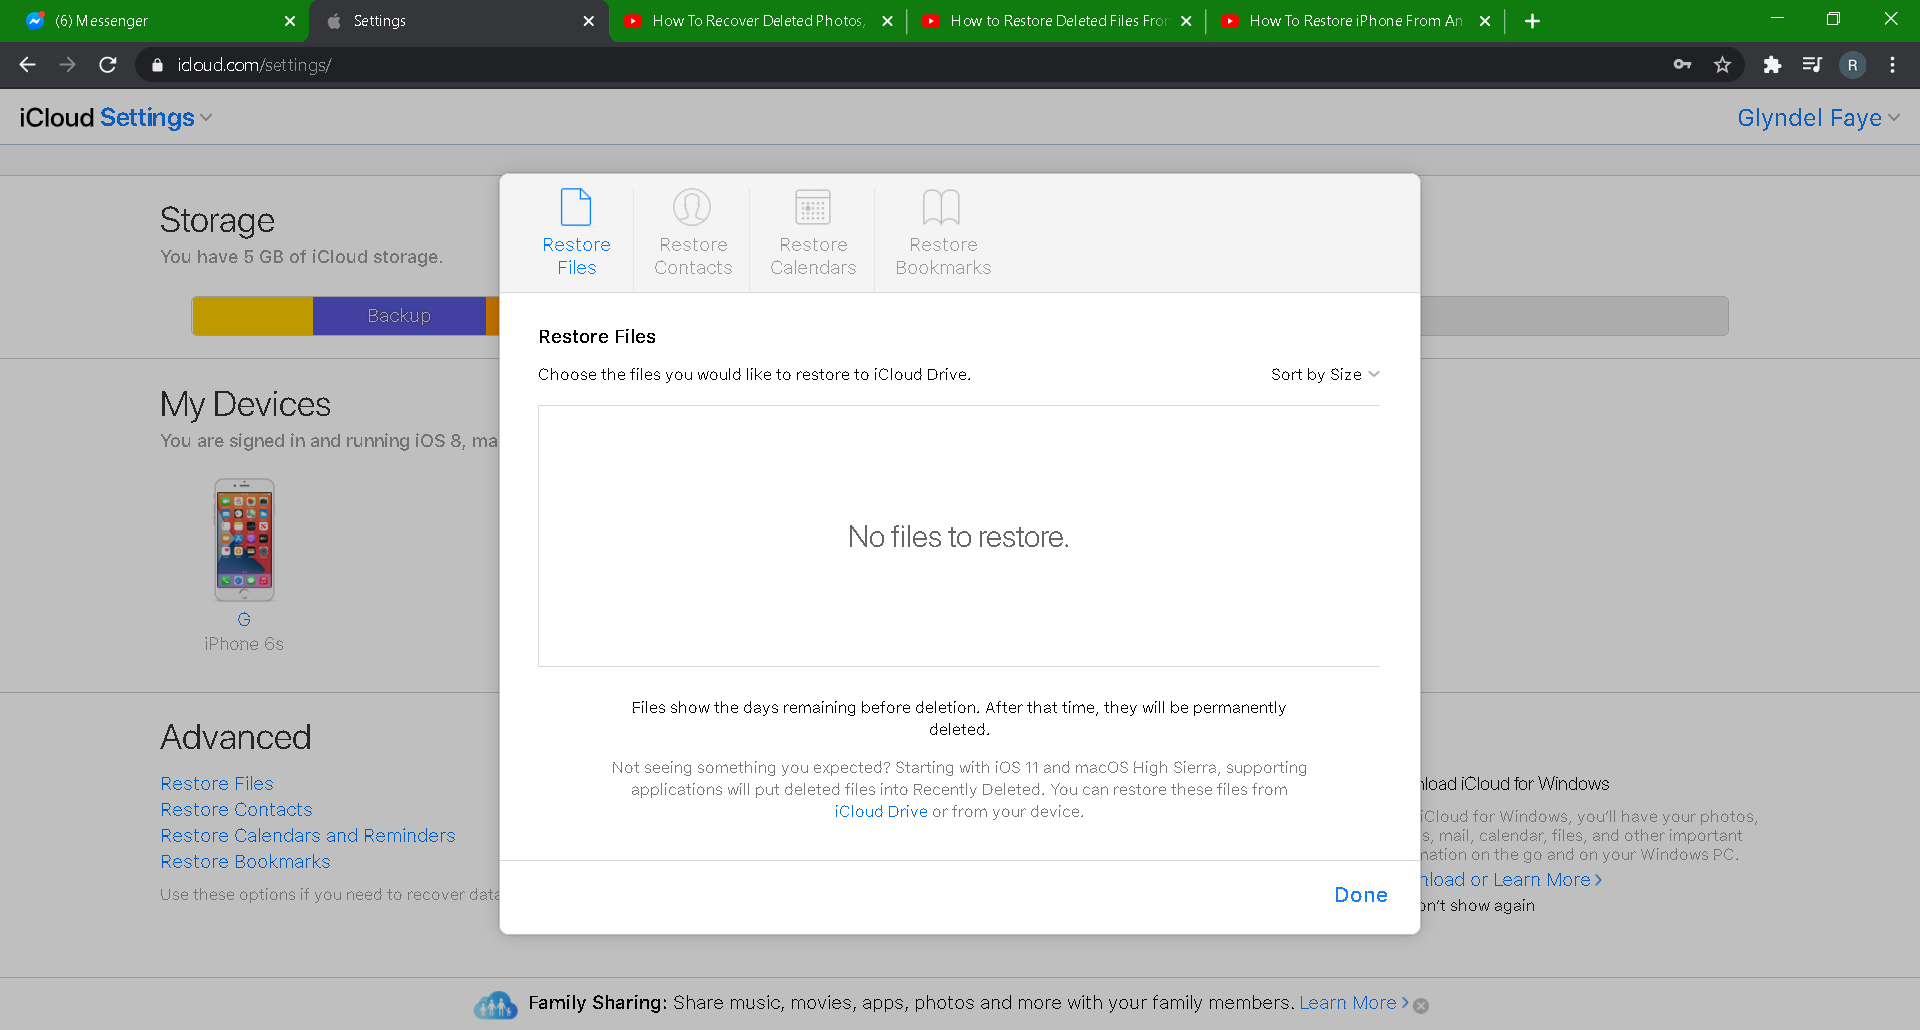1920x1030 pixels.
Task: Close the How To Recover Deleted Photos tab
Action: click(x=887, y=21)
